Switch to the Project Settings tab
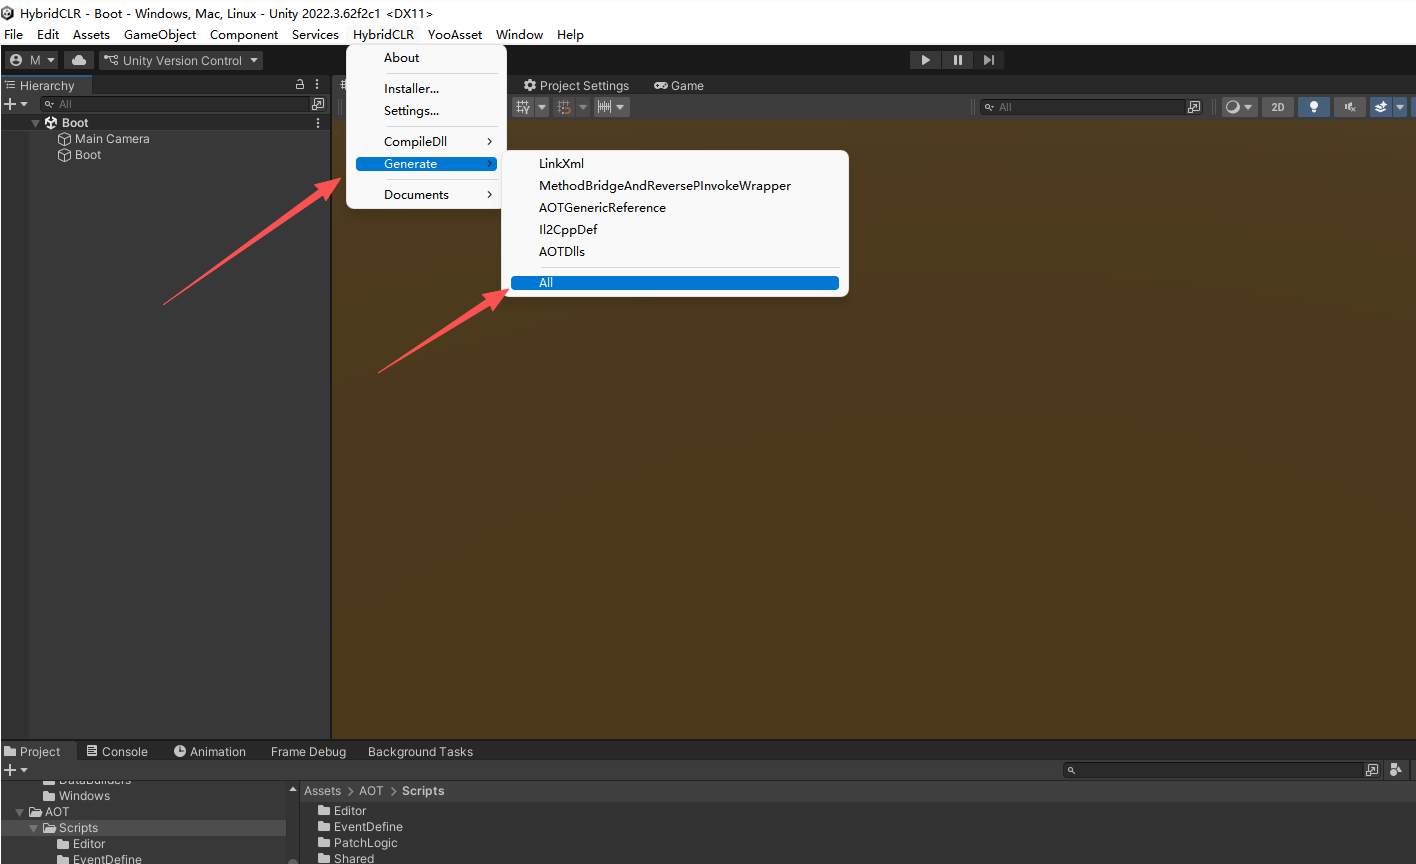 [576, 85]
